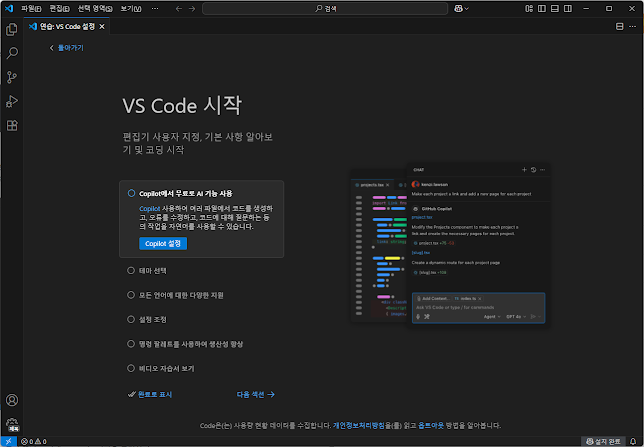Select the 명령 팔레트를 사용하여 생산성 향상 step

(x=185, y=344)
